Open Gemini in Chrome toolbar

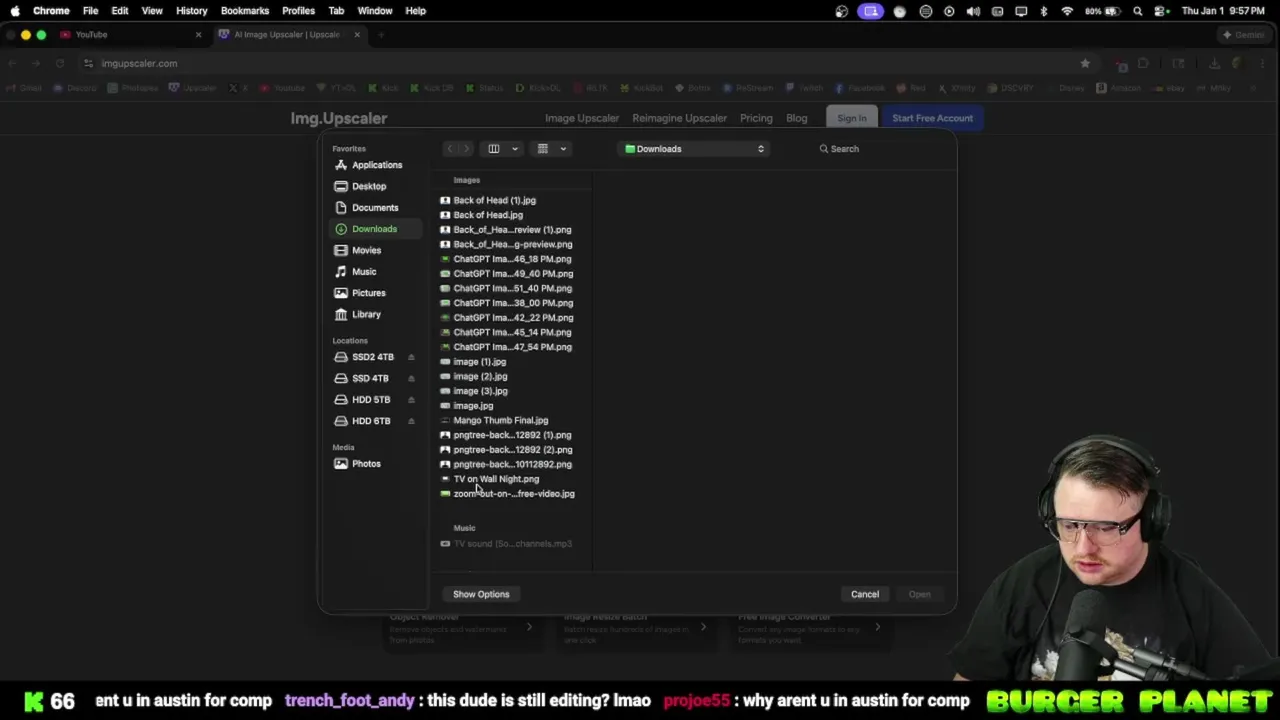[x=1244, y=35]
